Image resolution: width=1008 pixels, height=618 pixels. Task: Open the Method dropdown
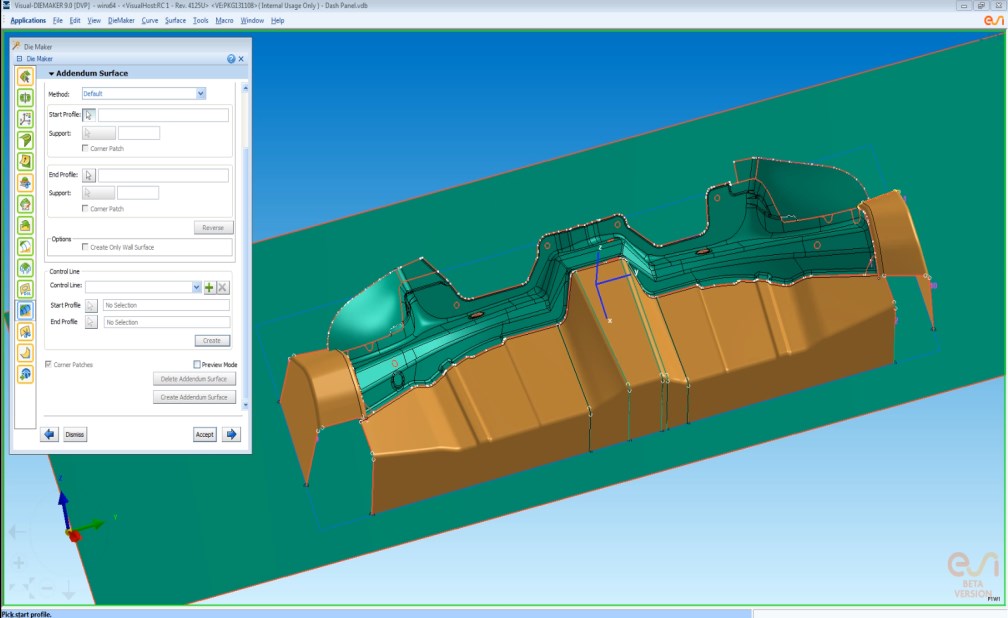(201, 93)
